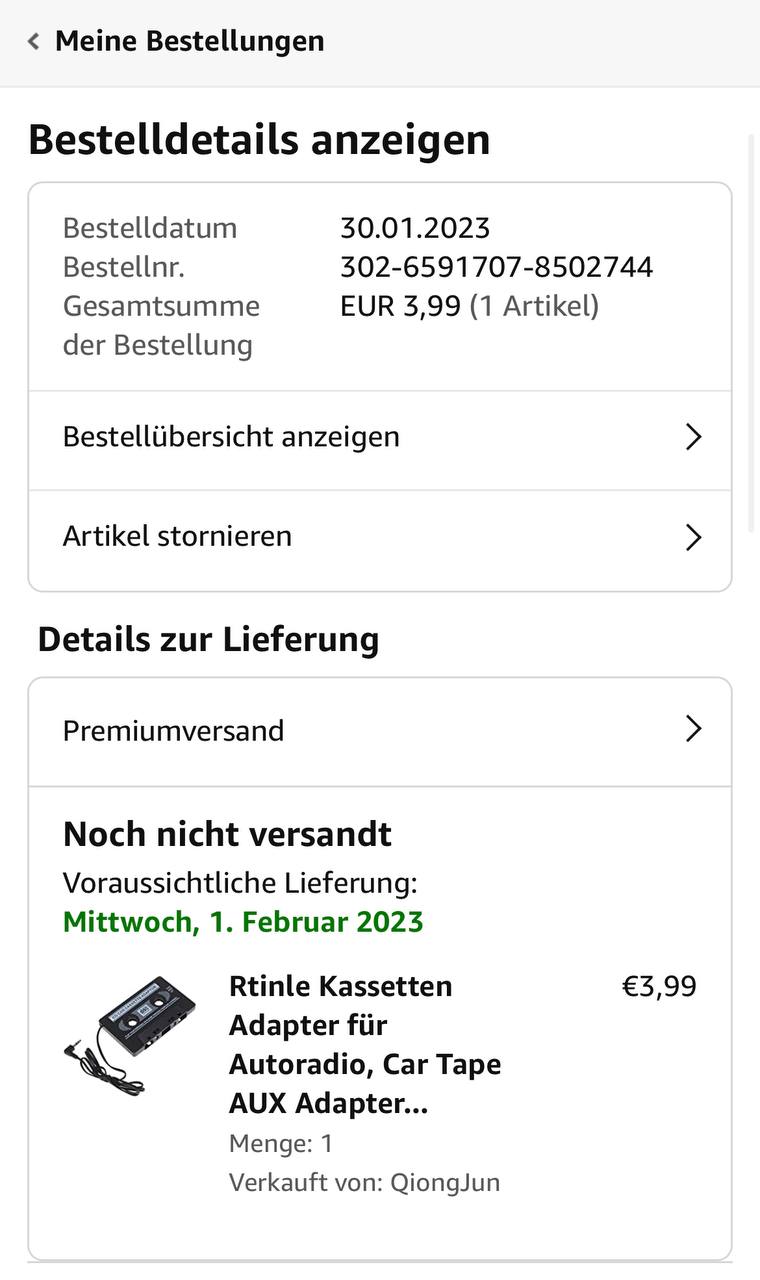Open Rtinle Kassetten Adapter product title
Image resolution: width=760 pixels, height=1280 pixels.
(364, 1045)
